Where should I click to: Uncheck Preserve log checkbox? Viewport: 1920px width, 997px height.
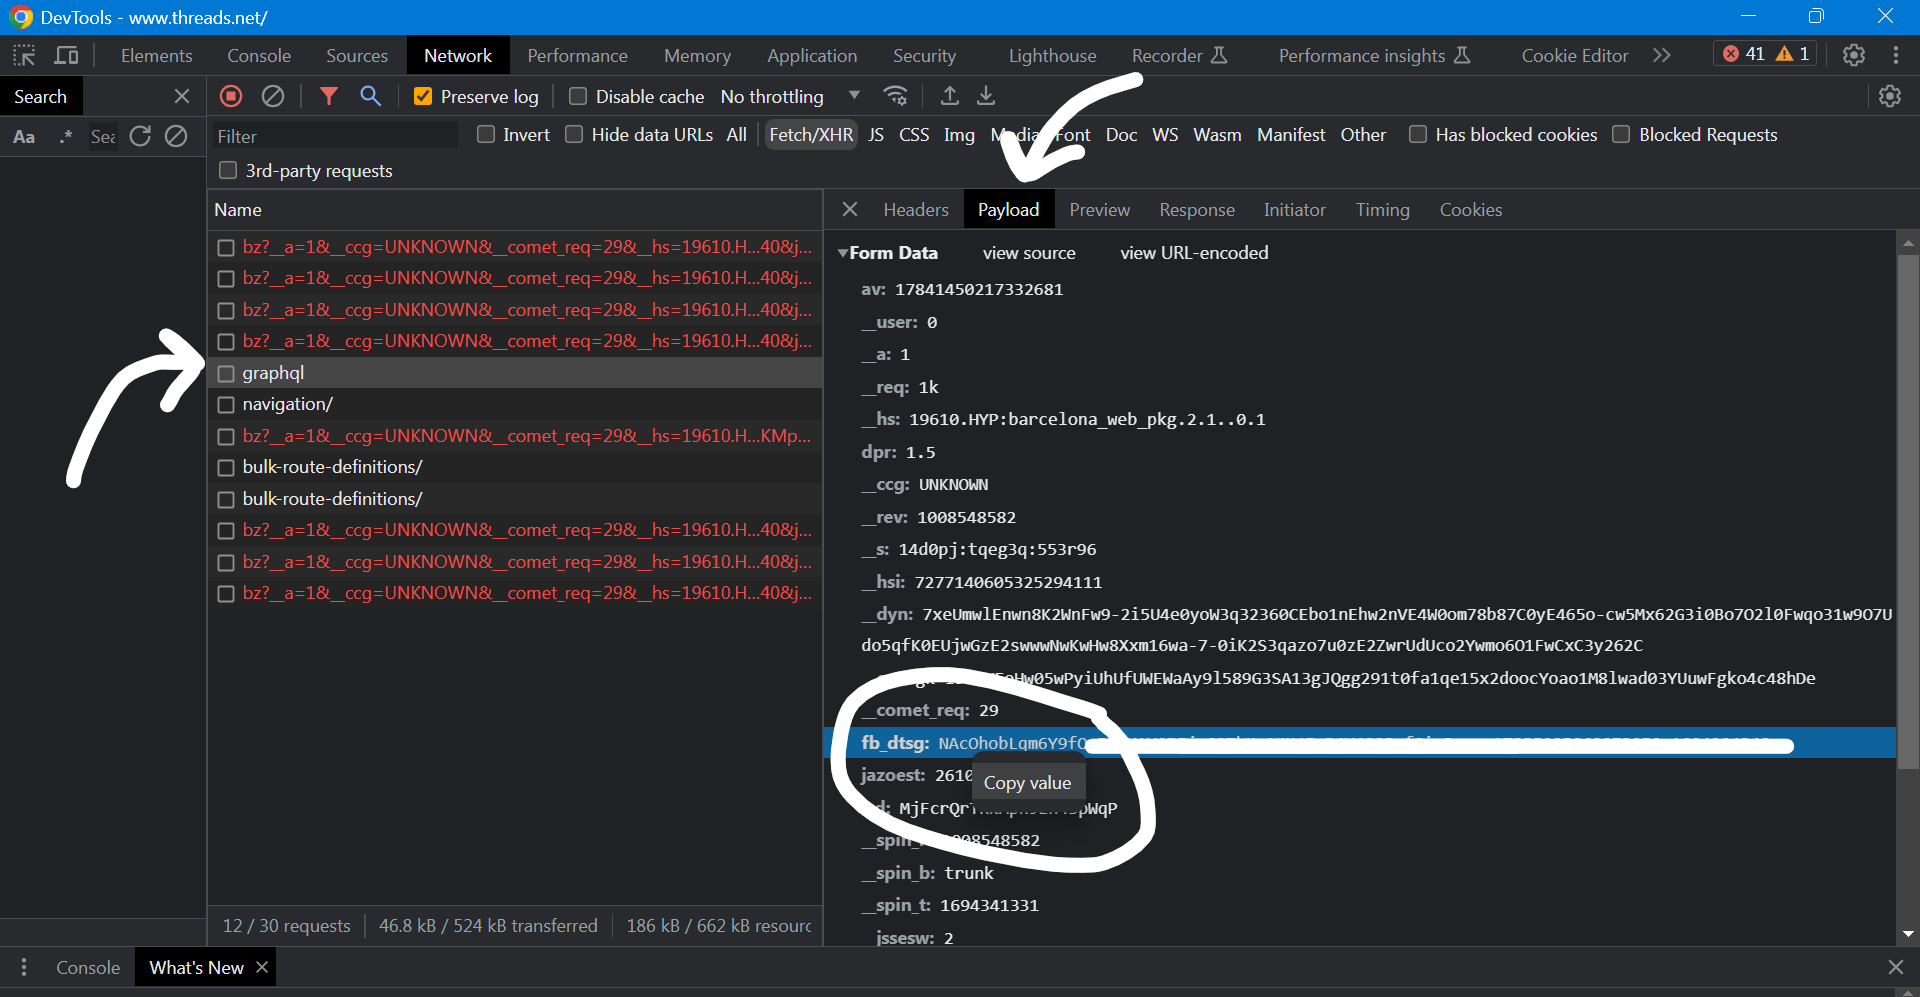point(423,96)
